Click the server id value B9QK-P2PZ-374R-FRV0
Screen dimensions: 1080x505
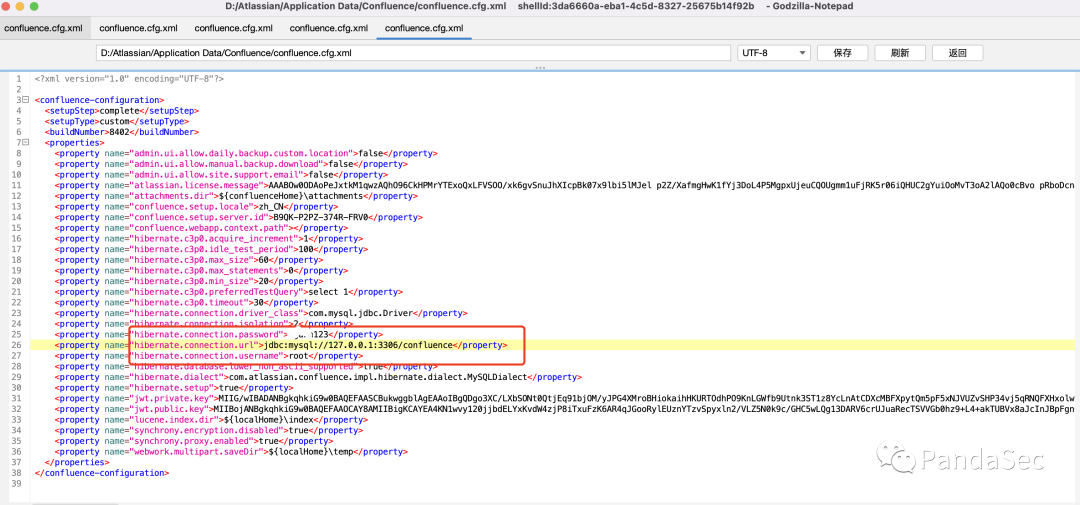point(322,217)
